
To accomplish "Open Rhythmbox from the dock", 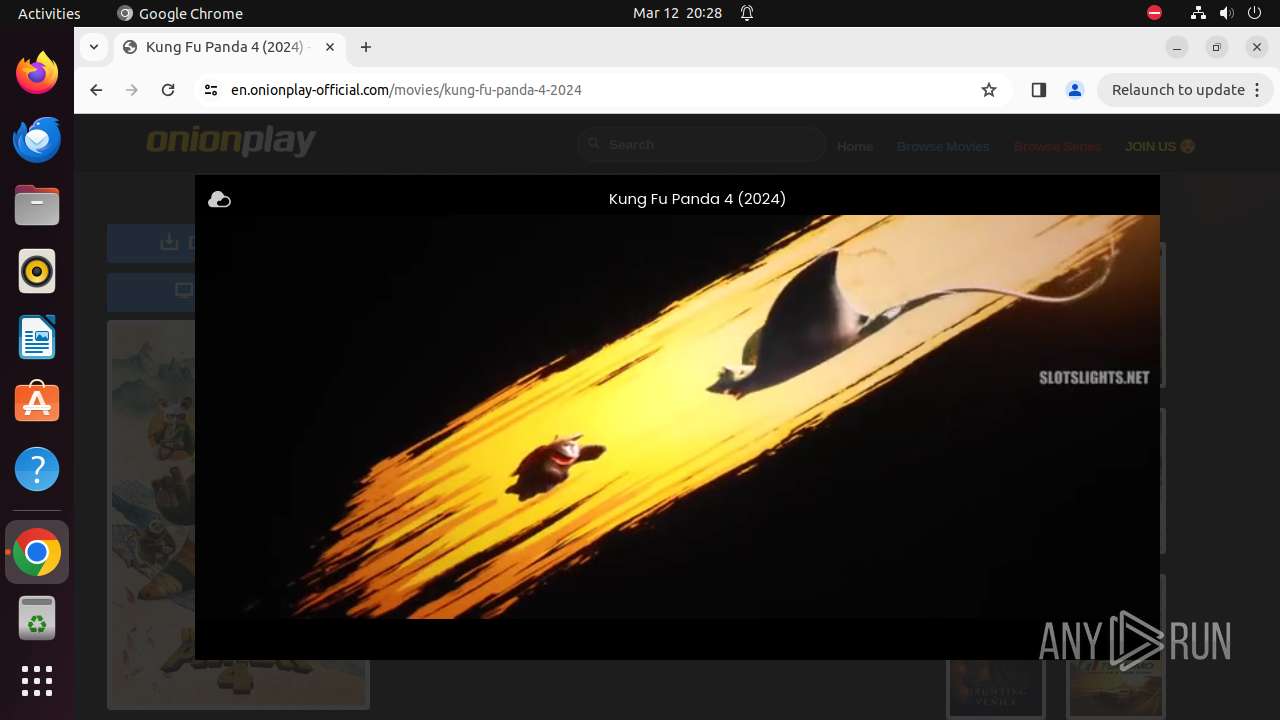I will click(37, 271).
